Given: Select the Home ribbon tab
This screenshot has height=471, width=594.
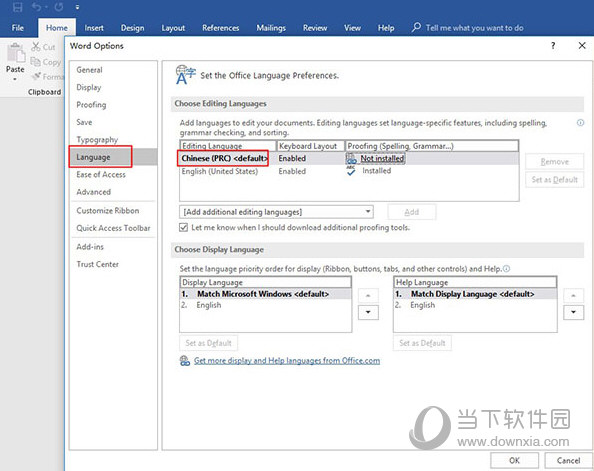Looking at the screenshot, I should pyautogui.click(x=57, y=28).
